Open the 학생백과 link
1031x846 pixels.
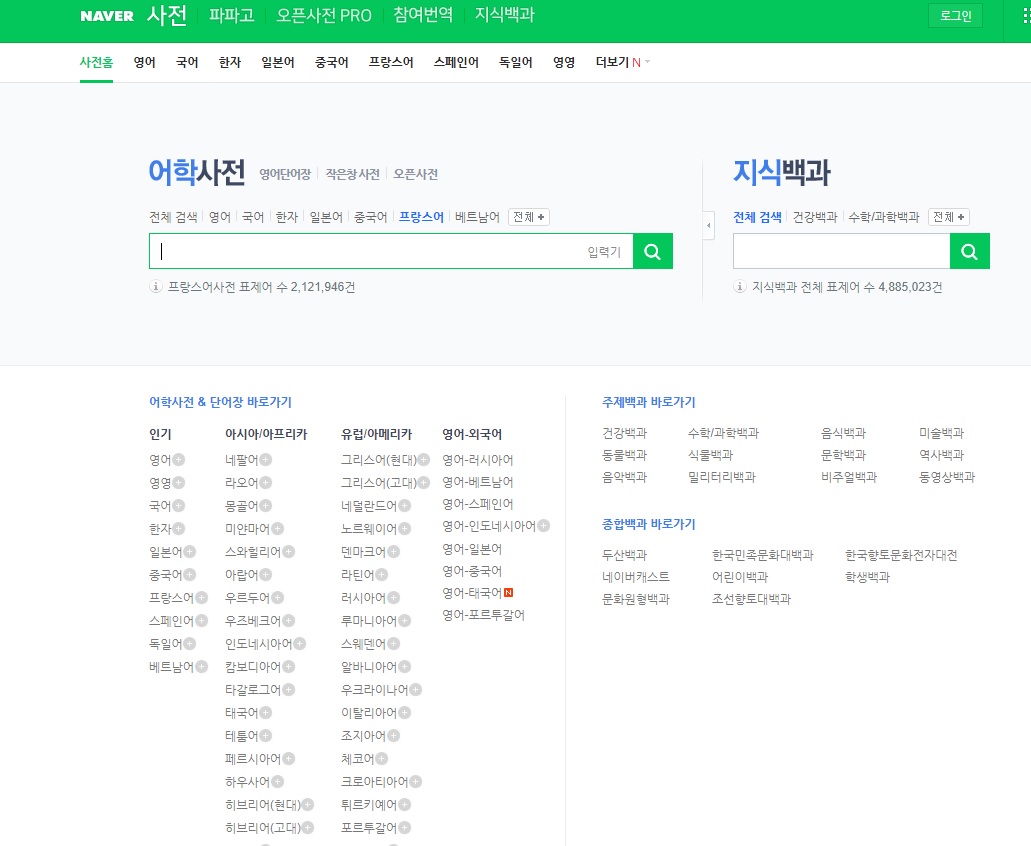867,576
